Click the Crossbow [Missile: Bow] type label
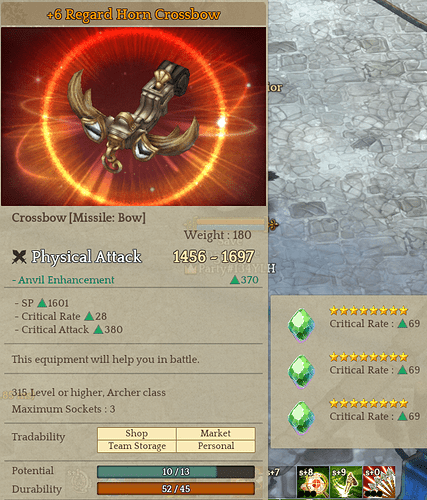Screen dimensions: 427x500 click(x=79, y=218)
